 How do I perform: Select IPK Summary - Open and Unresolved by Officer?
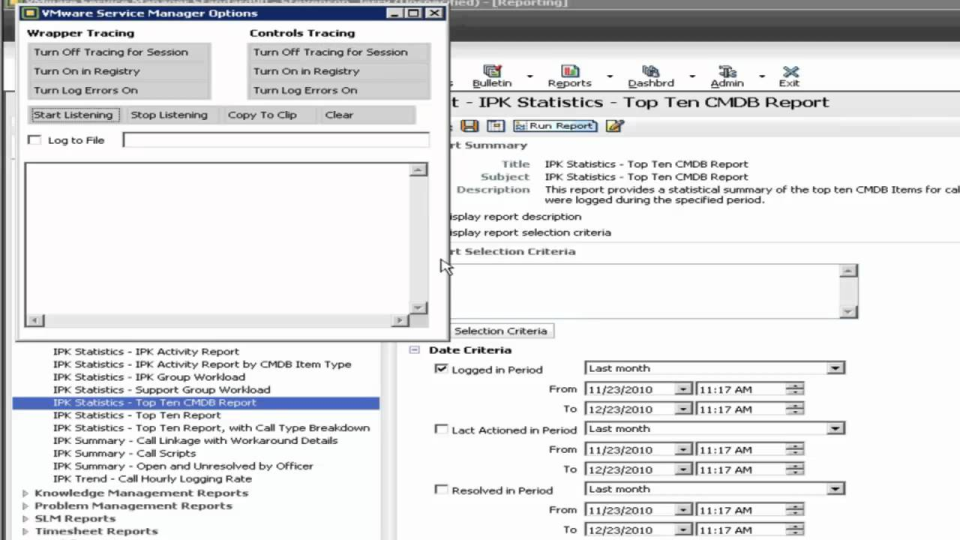click(x=182, y=466)
